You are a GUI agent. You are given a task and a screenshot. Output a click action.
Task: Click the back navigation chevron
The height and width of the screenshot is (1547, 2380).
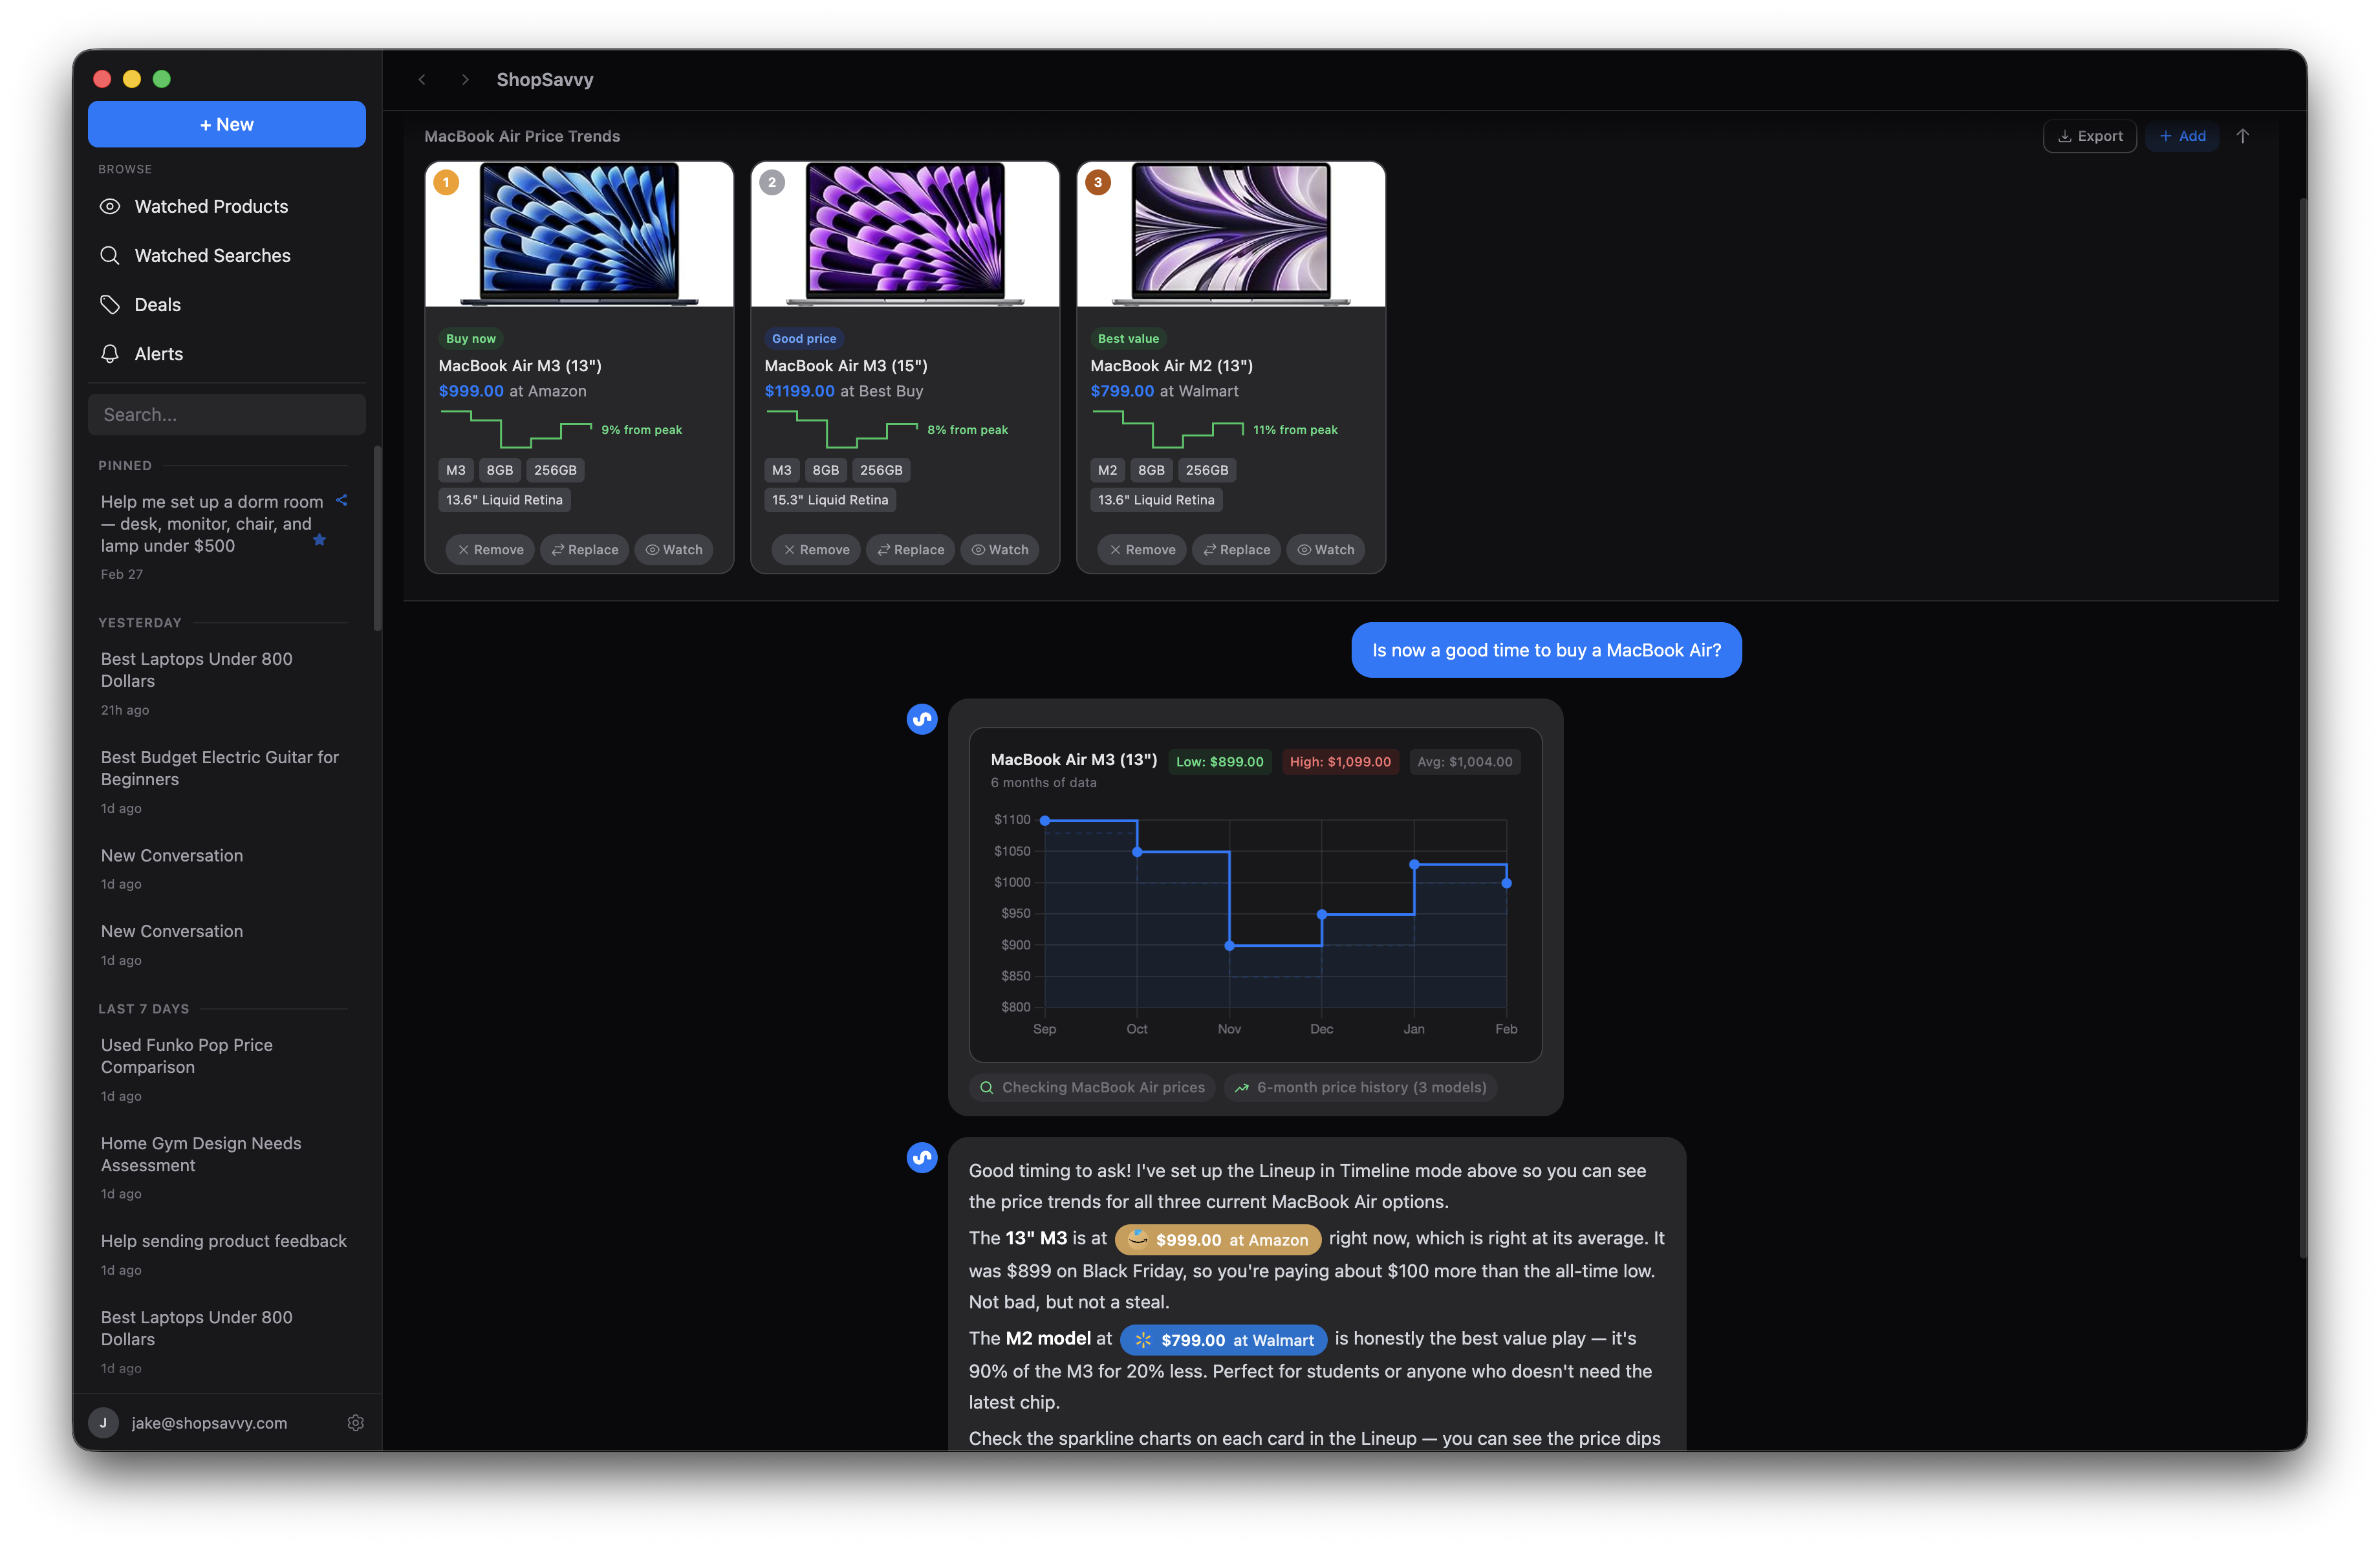tap(422, 79)
